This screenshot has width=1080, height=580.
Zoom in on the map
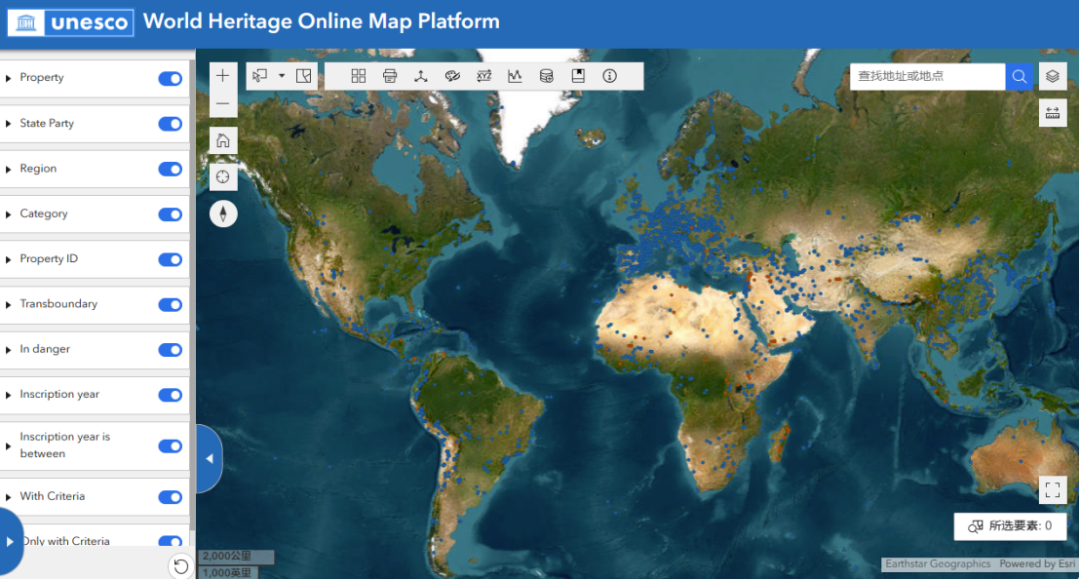pyautogui.click(x=222, y=76)
